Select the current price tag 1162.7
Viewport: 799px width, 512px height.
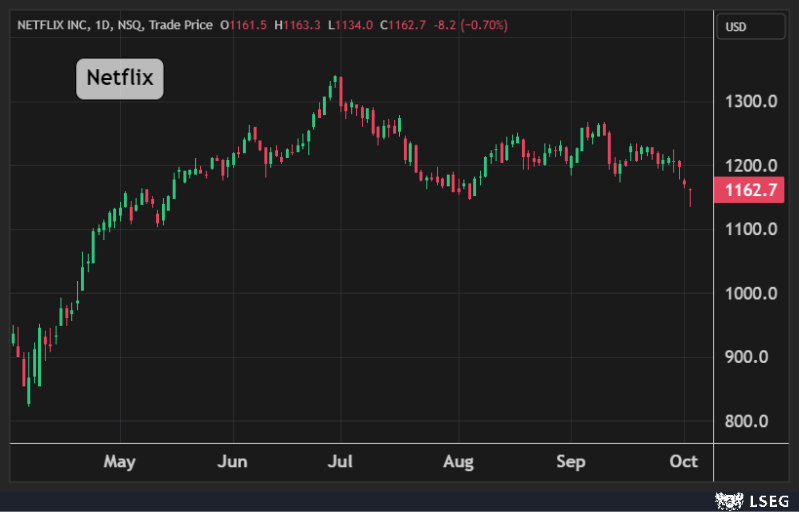pyautogui.click(x=748, y=190)
